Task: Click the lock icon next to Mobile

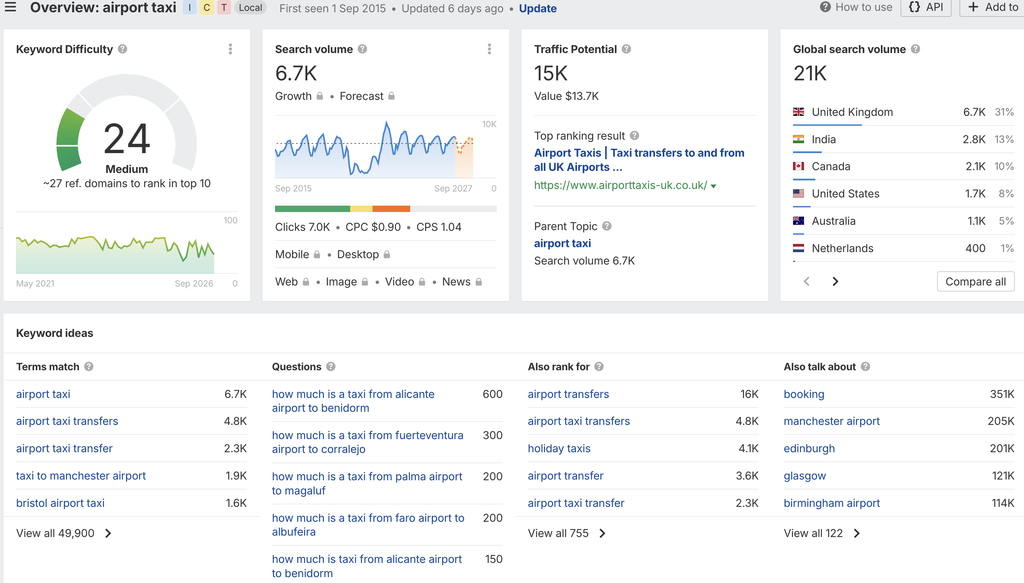Action: pos(317,255)
